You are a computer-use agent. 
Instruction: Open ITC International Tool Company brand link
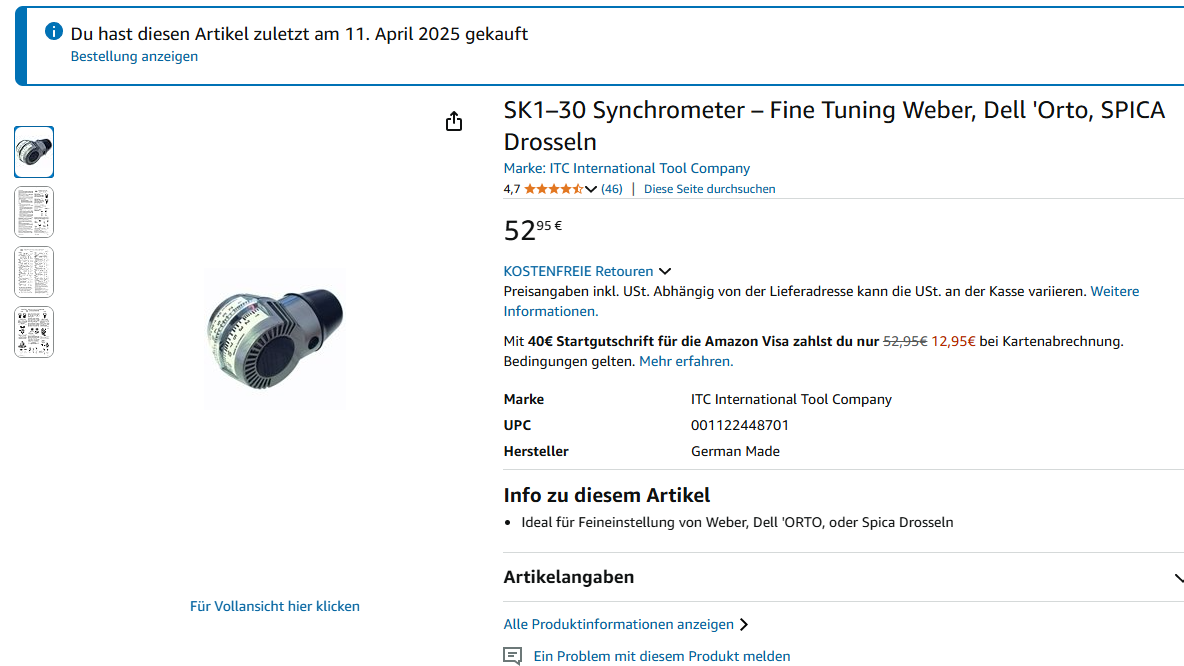[627, 168]
